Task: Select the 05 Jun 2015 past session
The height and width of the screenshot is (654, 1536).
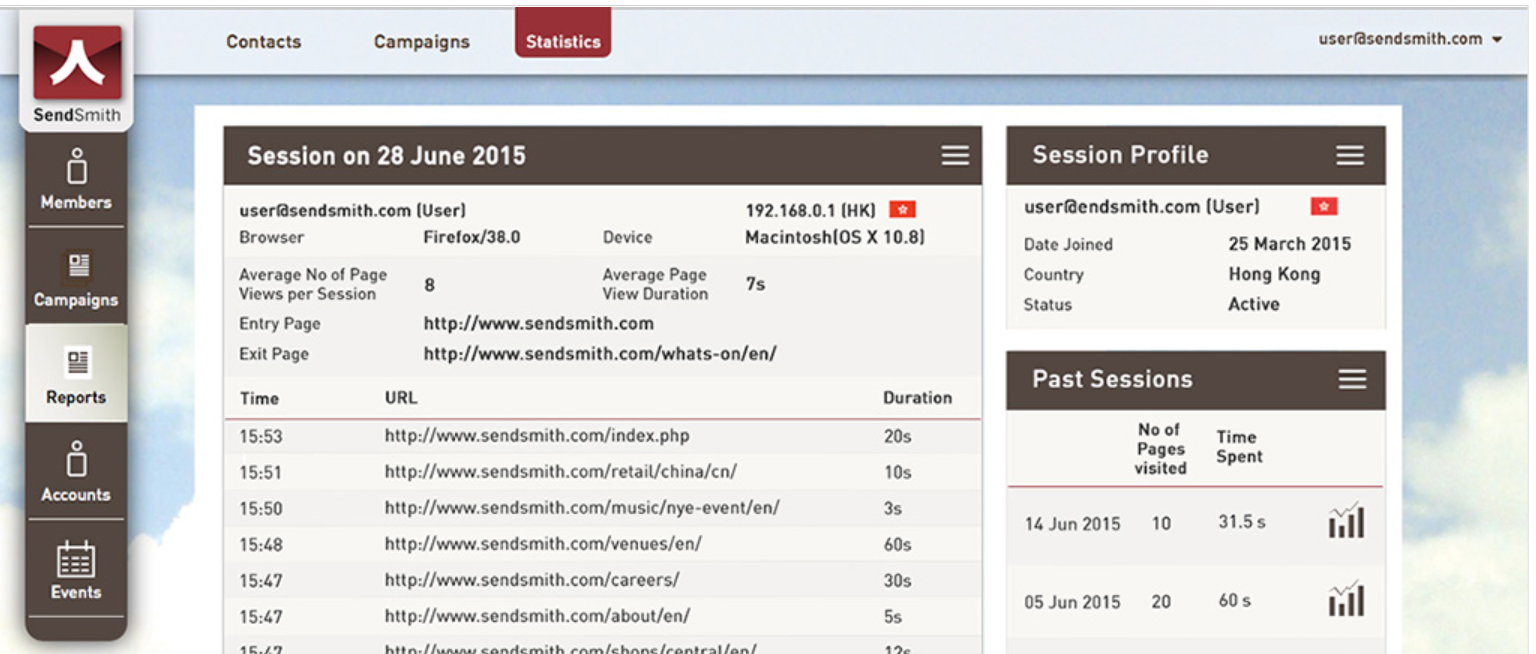Action: tap(1196, 602)
